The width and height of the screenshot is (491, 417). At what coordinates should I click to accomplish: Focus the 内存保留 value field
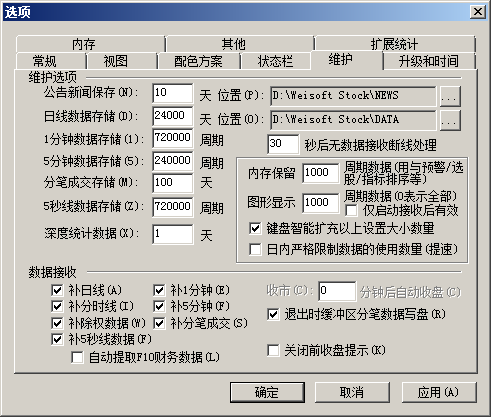[321, 173]
